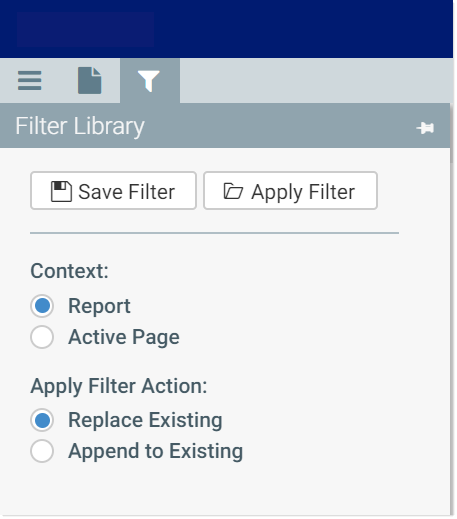Switch to the document pages icon tab
Image resolution: width=457 pixels, height=519 pixels.
[89, 80]
